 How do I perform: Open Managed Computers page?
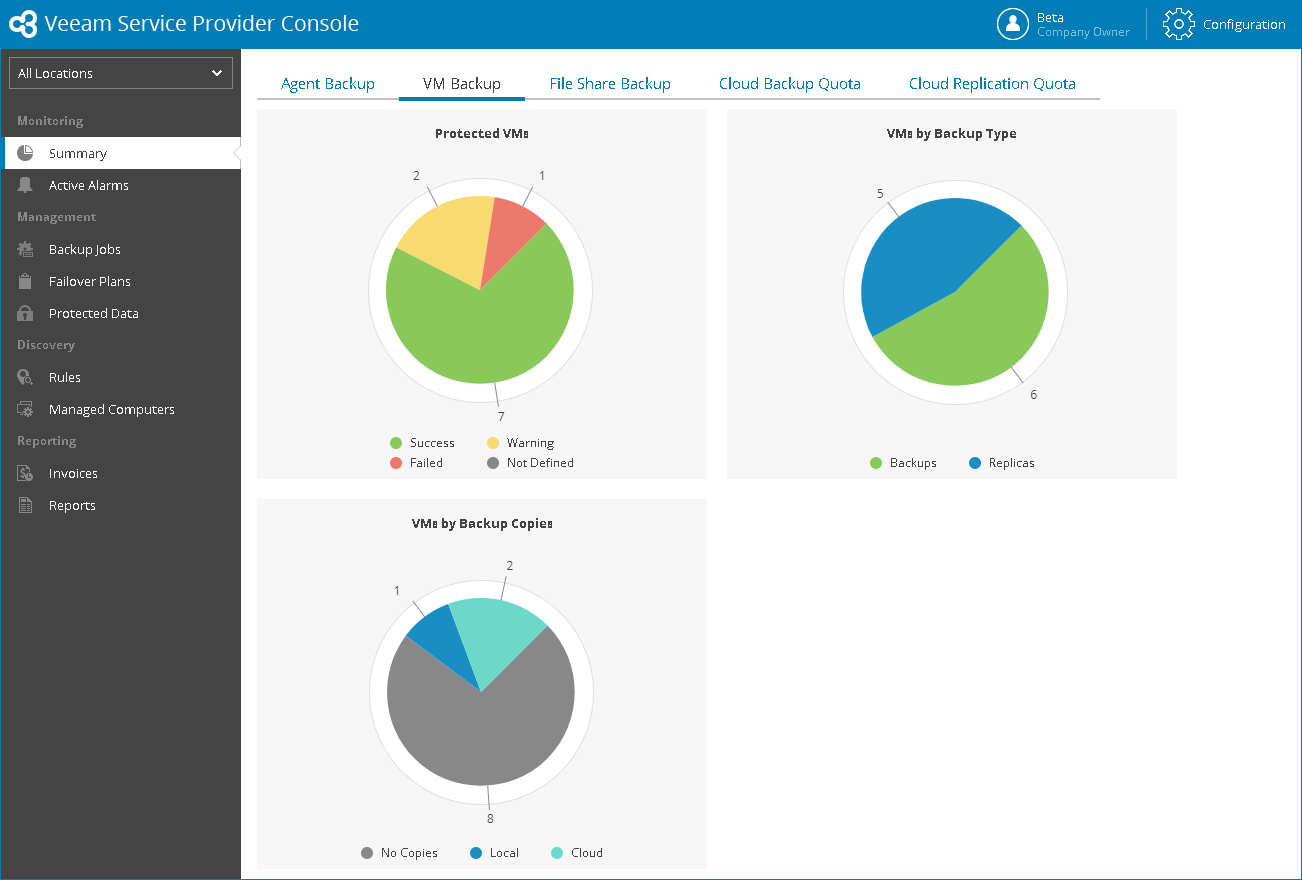click(x=121, y=409)
